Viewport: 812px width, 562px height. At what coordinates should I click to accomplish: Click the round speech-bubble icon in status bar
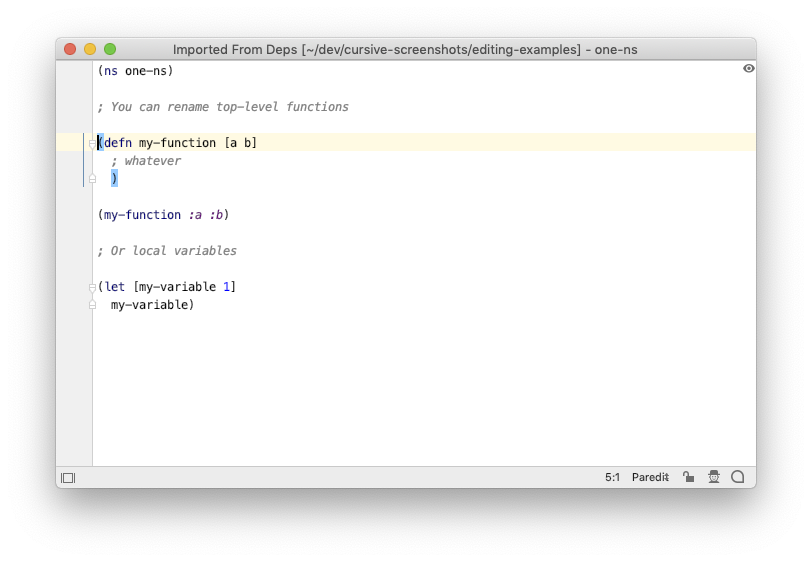(737, 477)
